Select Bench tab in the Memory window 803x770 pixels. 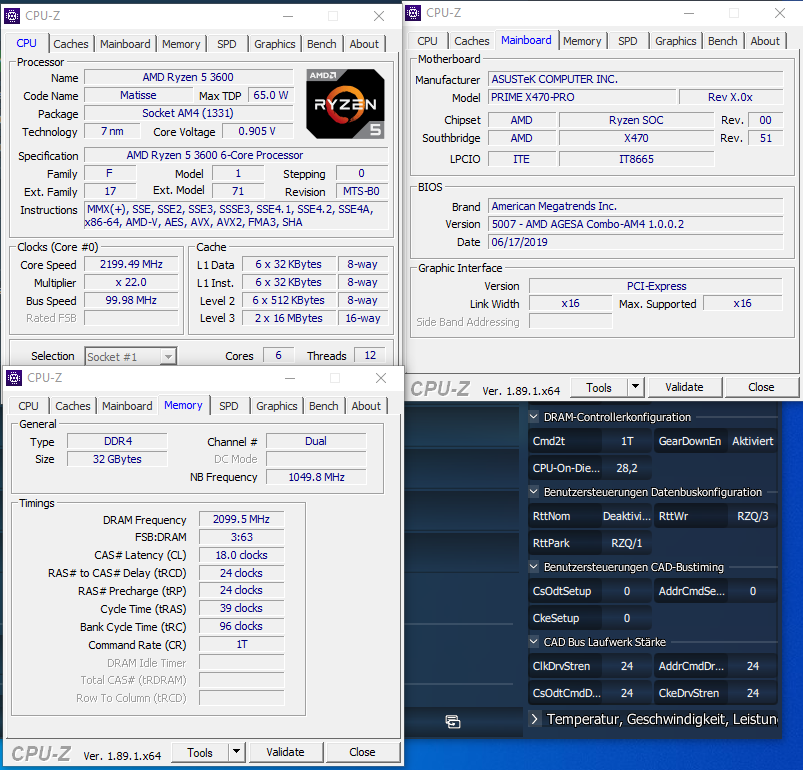click(x=324, y=406)
